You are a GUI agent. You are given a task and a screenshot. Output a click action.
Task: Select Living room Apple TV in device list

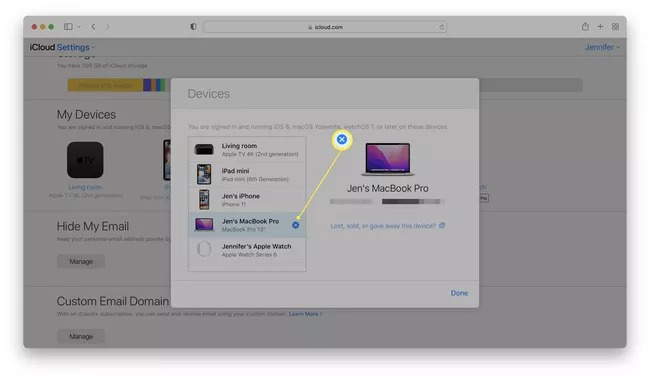click(x=247, y=150)
